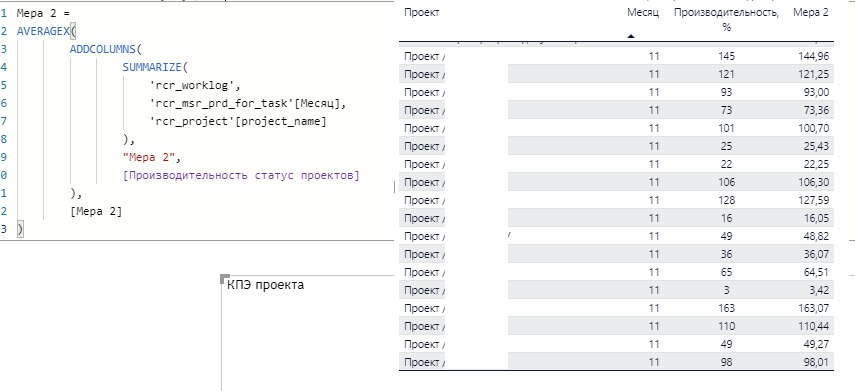This screenshot has width=855, height=391.
Task: Click the productivity cell showing 101
Action: 726,128
